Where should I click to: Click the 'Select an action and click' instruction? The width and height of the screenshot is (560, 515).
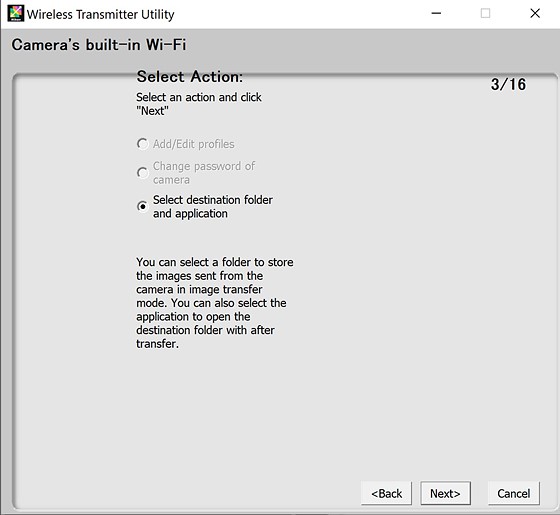point(199,104)
